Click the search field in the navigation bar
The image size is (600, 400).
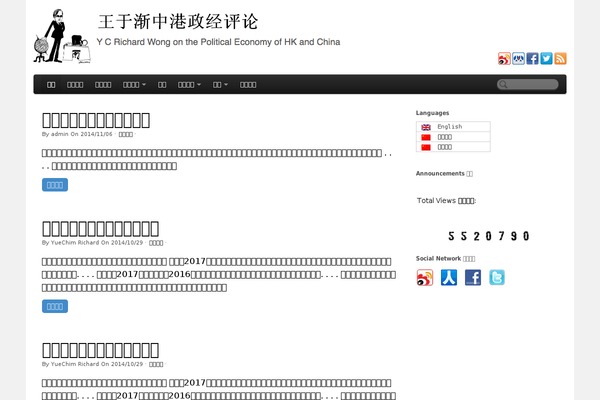pyautogui.click(x=528, y=85)
